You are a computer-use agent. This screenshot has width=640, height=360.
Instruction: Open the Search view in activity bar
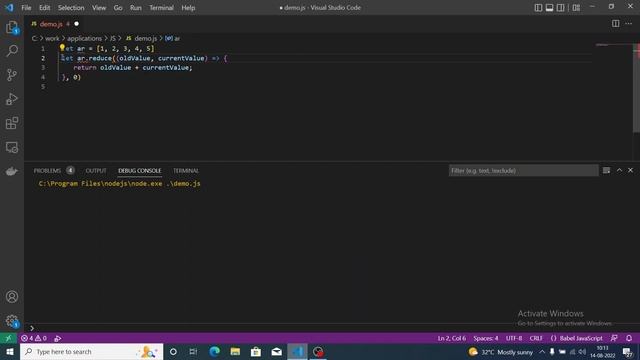click(x=12, y=51)
